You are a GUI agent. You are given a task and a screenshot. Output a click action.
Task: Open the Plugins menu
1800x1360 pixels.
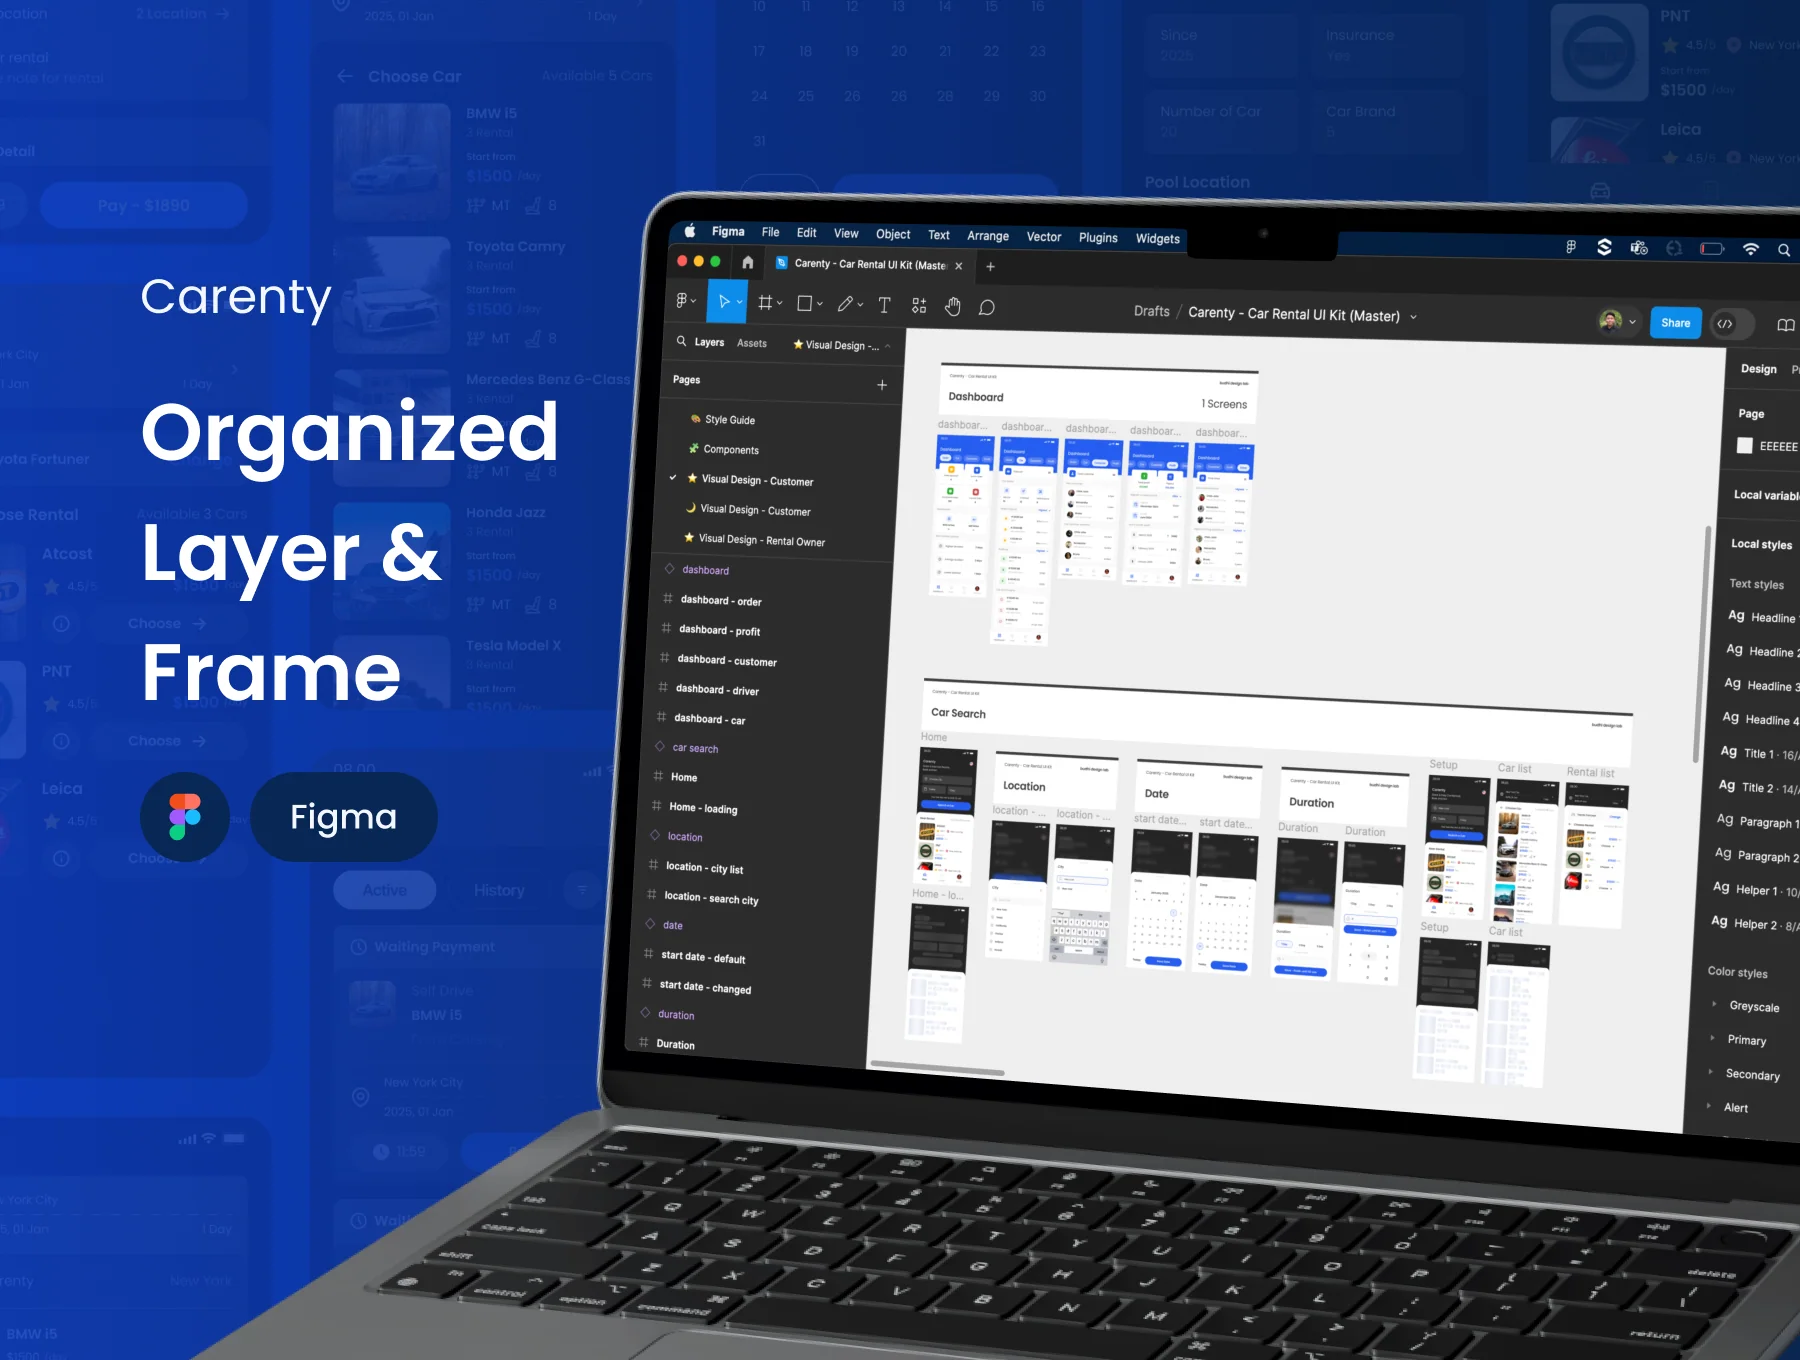[x=1098, y=238]
